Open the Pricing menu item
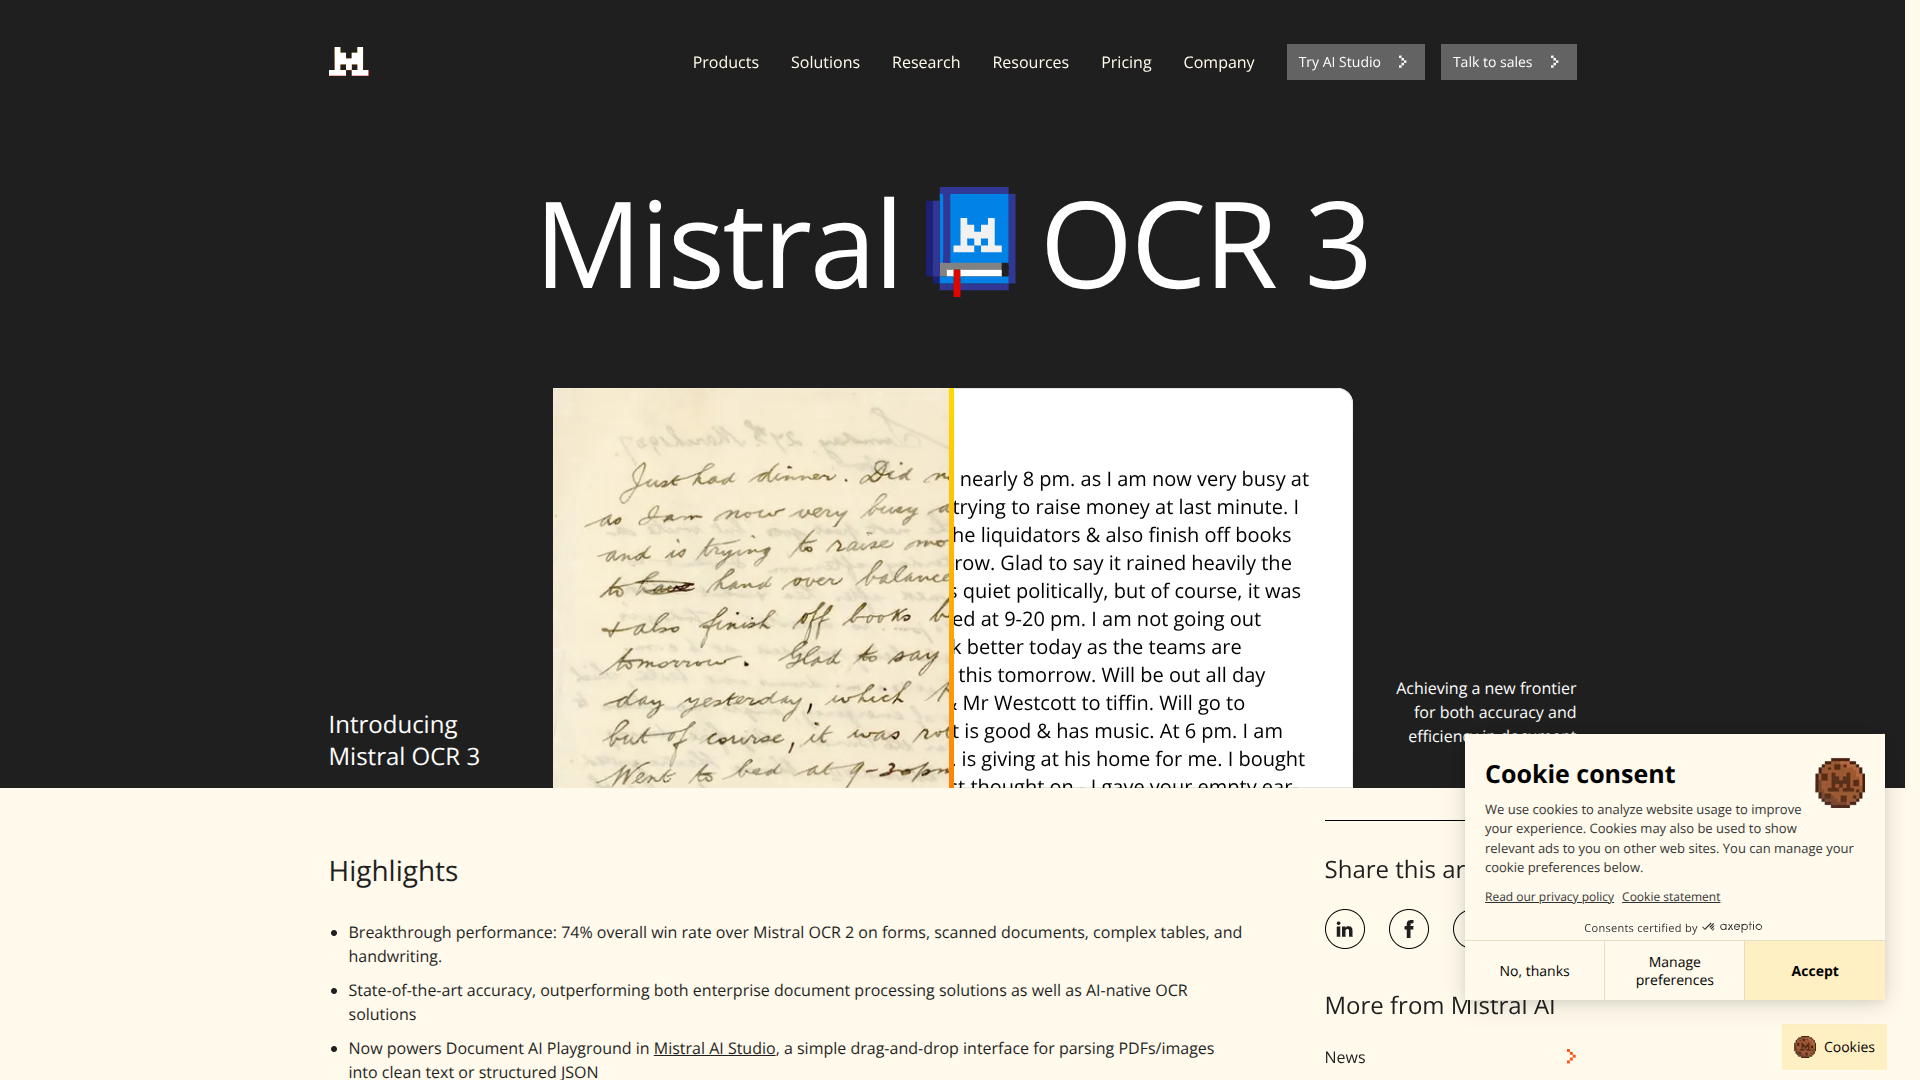Screen dimensions: 1920x1080 coord(1126,62)
